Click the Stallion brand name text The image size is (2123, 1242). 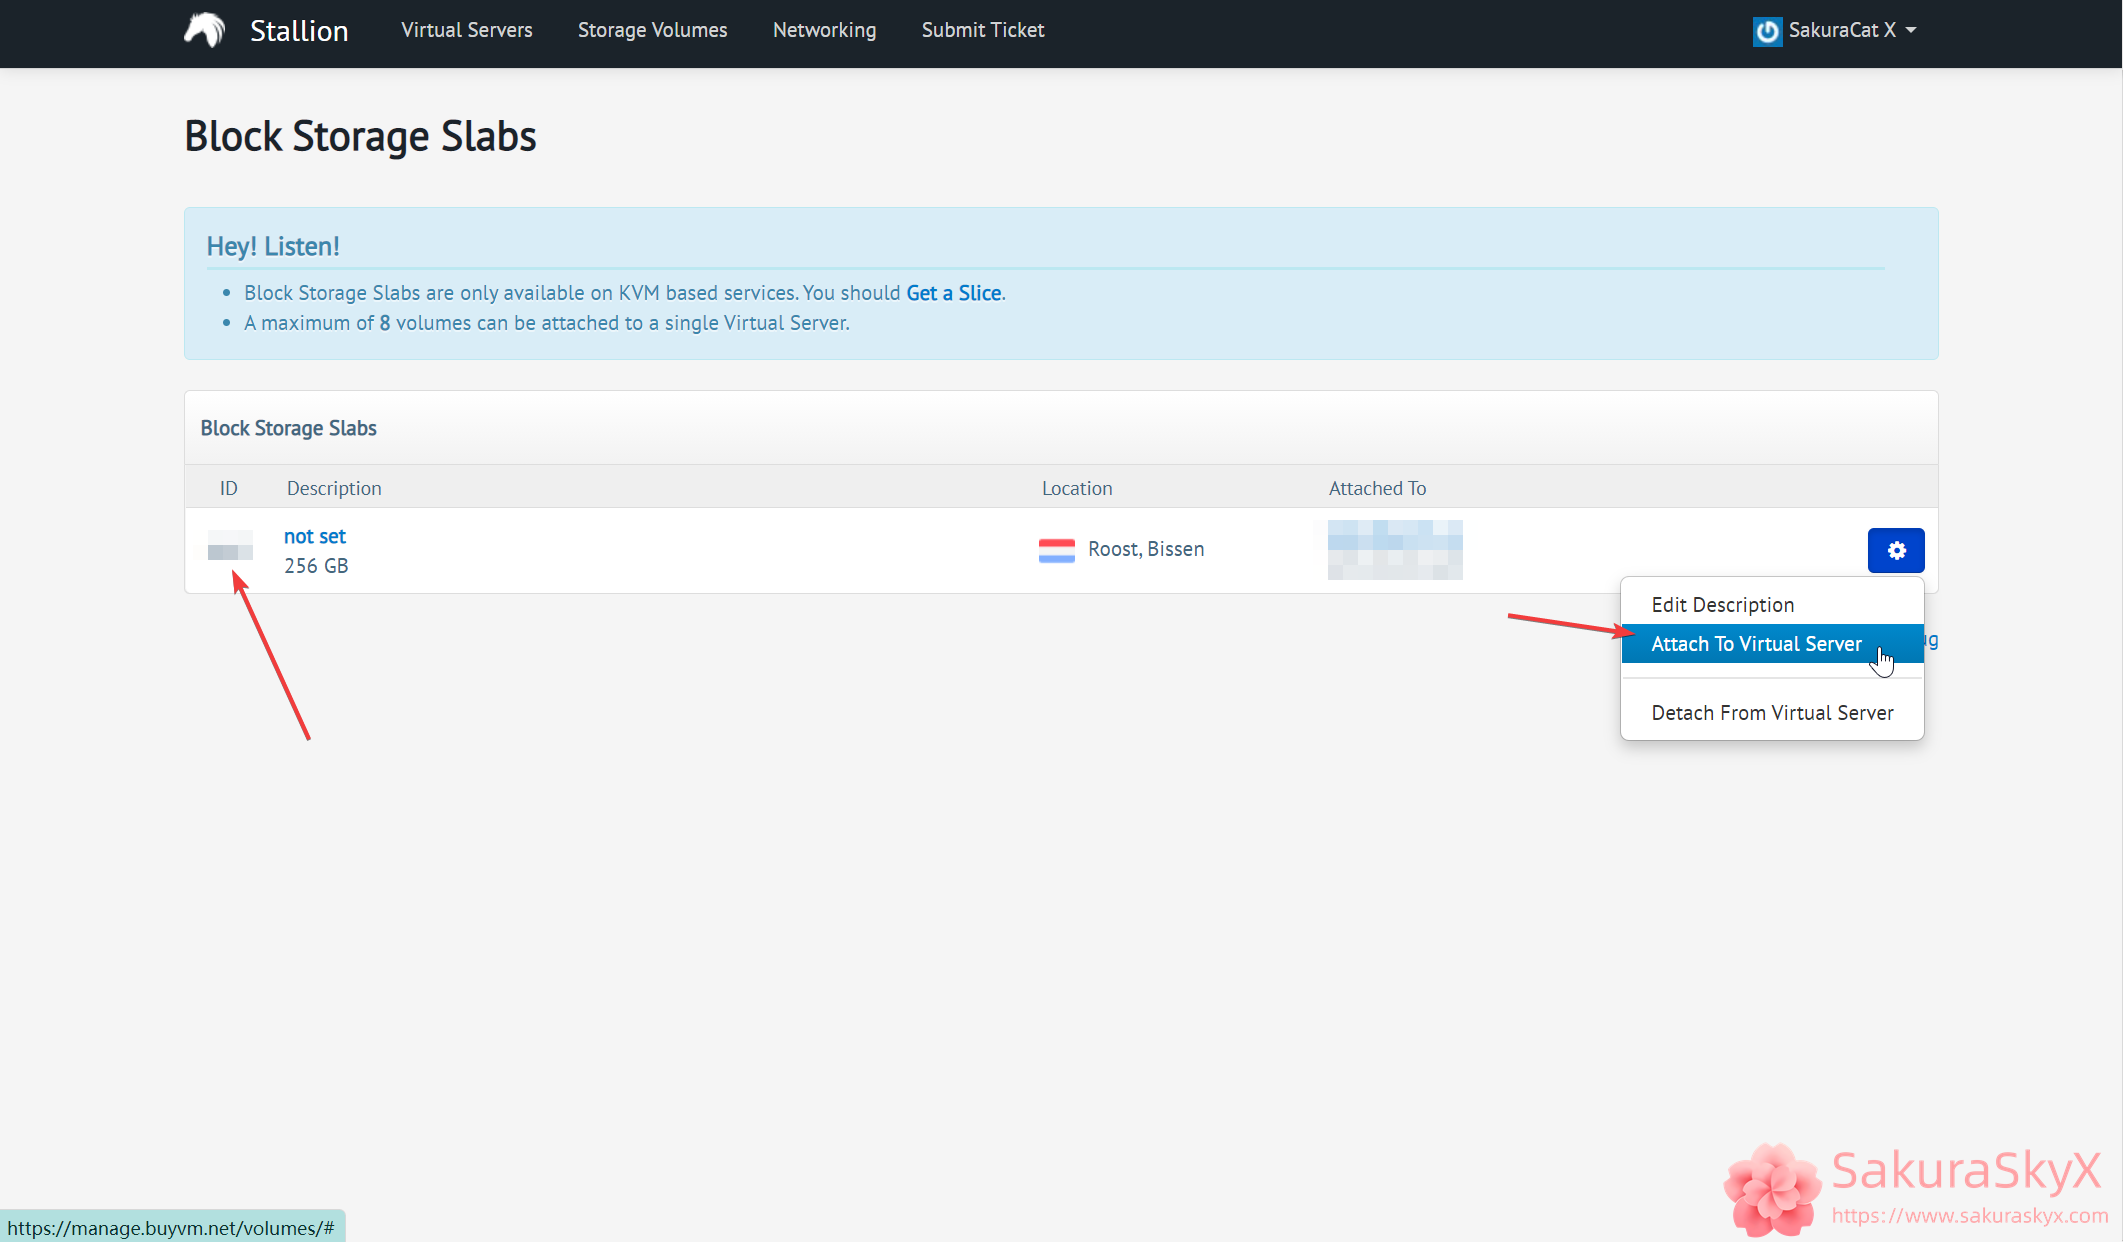(299, 31)
